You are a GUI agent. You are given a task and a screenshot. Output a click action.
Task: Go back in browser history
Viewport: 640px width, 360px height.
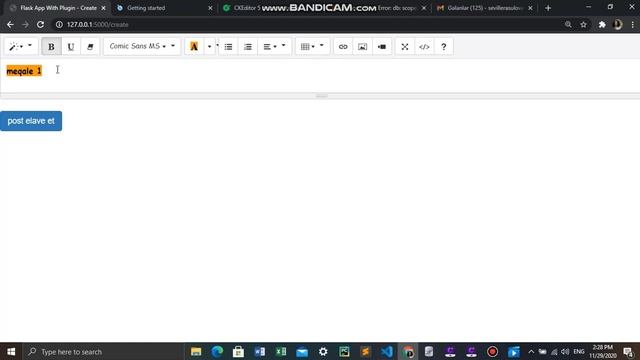pos(10,24)
